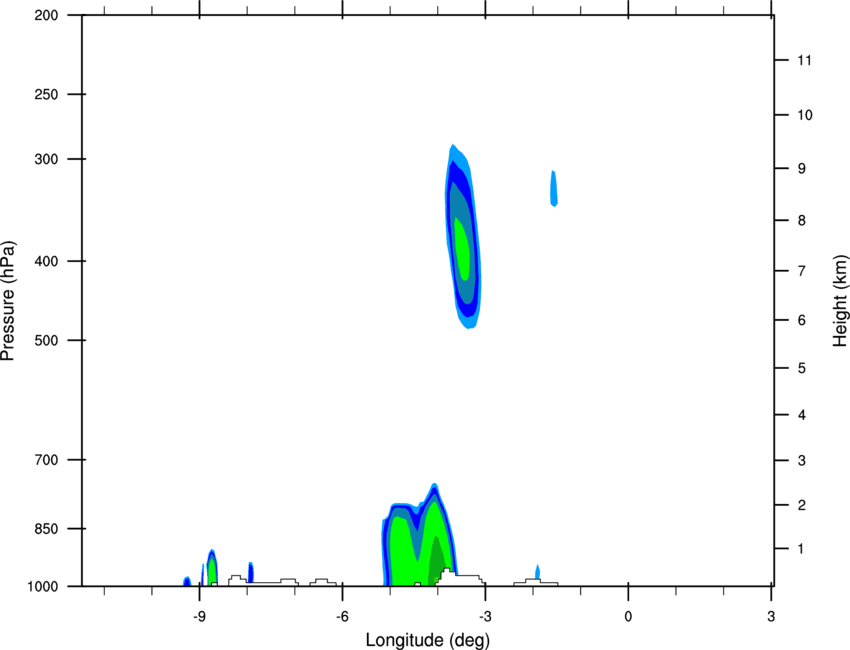Click the 200 pressure tick label
Viewport: 850px width, 650px height.
[46, 15]
